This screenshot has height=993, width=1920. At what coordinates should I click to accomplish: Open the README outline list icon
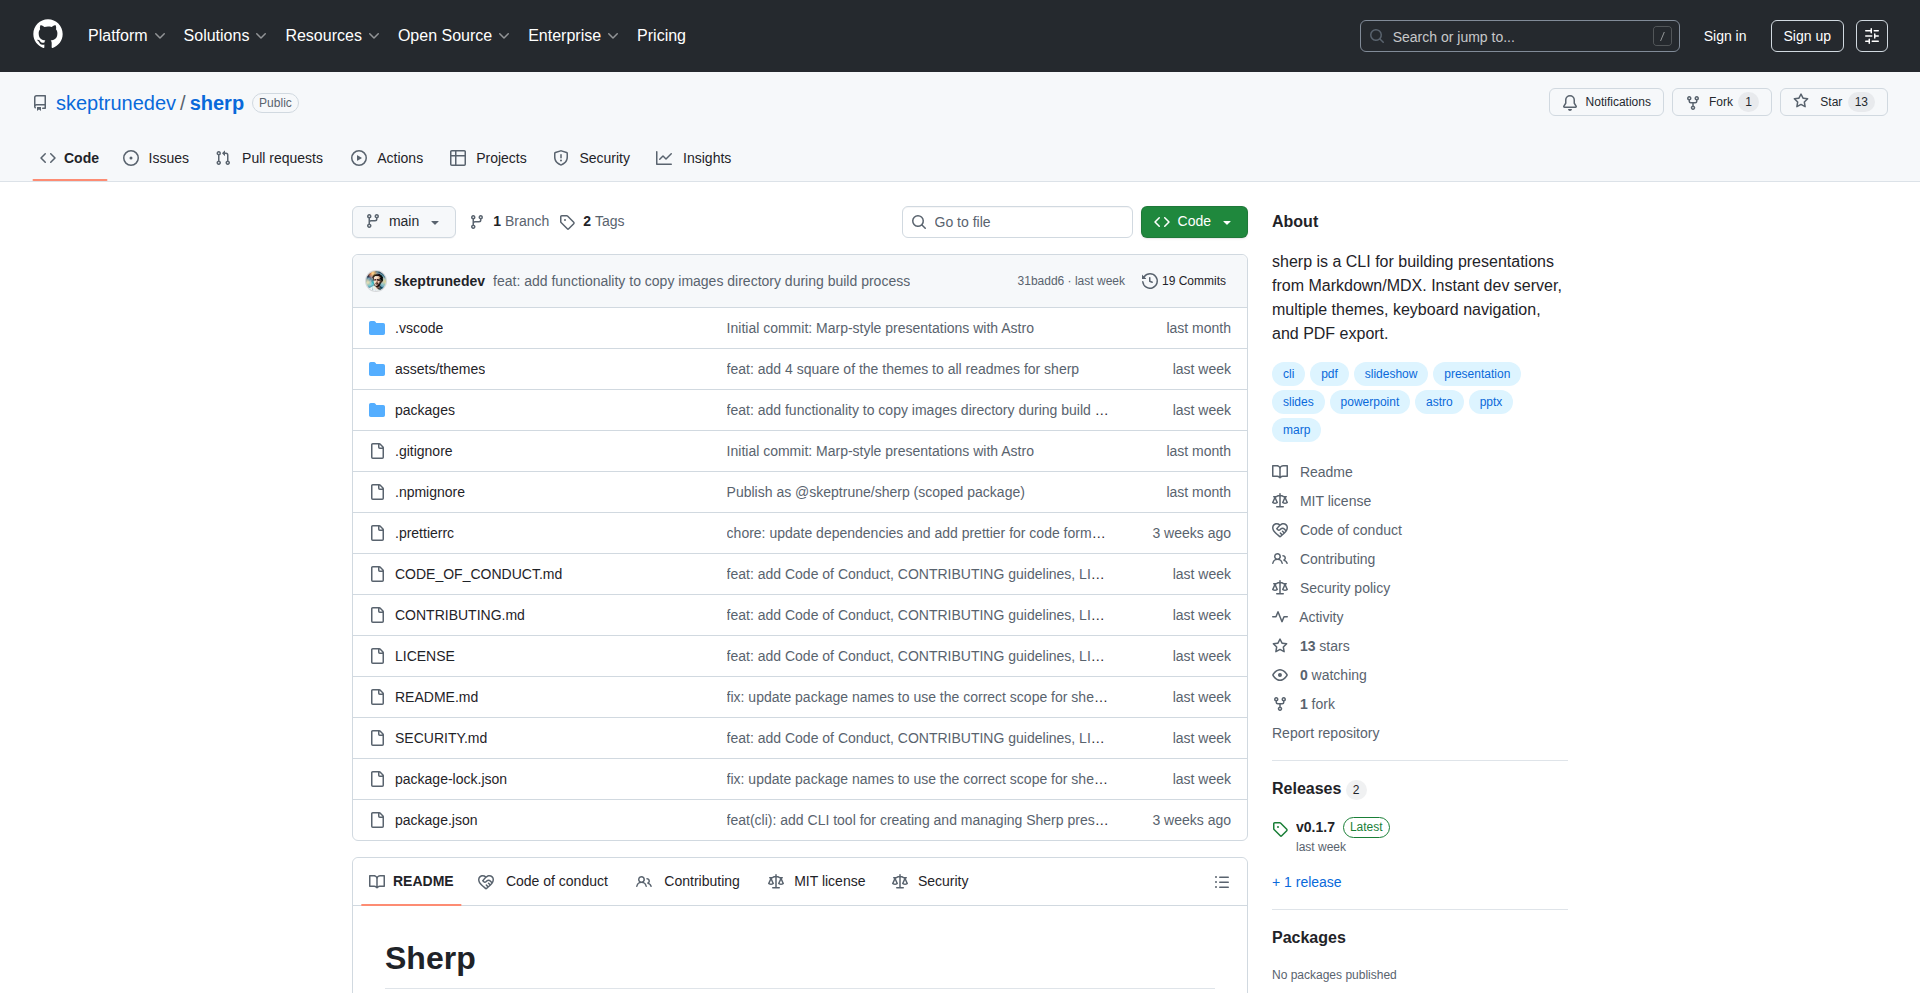tap(1221, 882)
